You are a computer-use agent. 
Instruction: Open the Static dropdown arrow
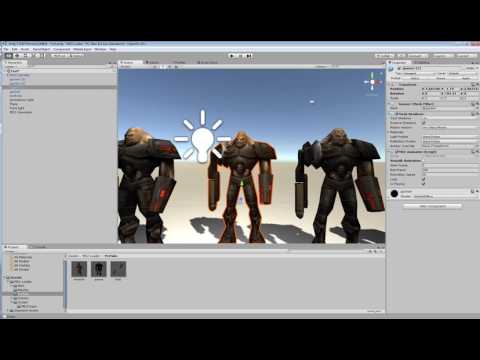coord(476,68)
